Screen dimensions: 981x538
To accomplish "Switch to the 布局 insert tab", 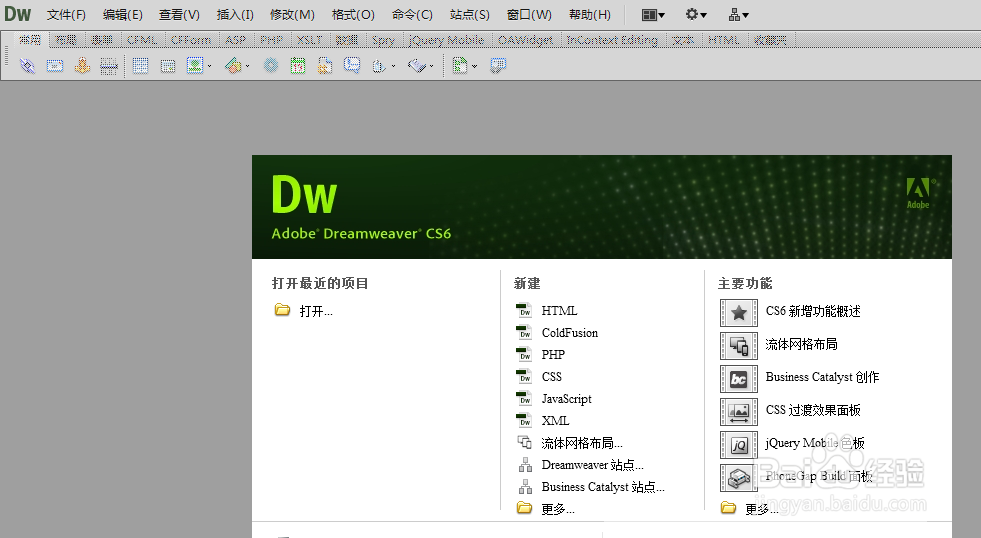I will tap(66, 40).
